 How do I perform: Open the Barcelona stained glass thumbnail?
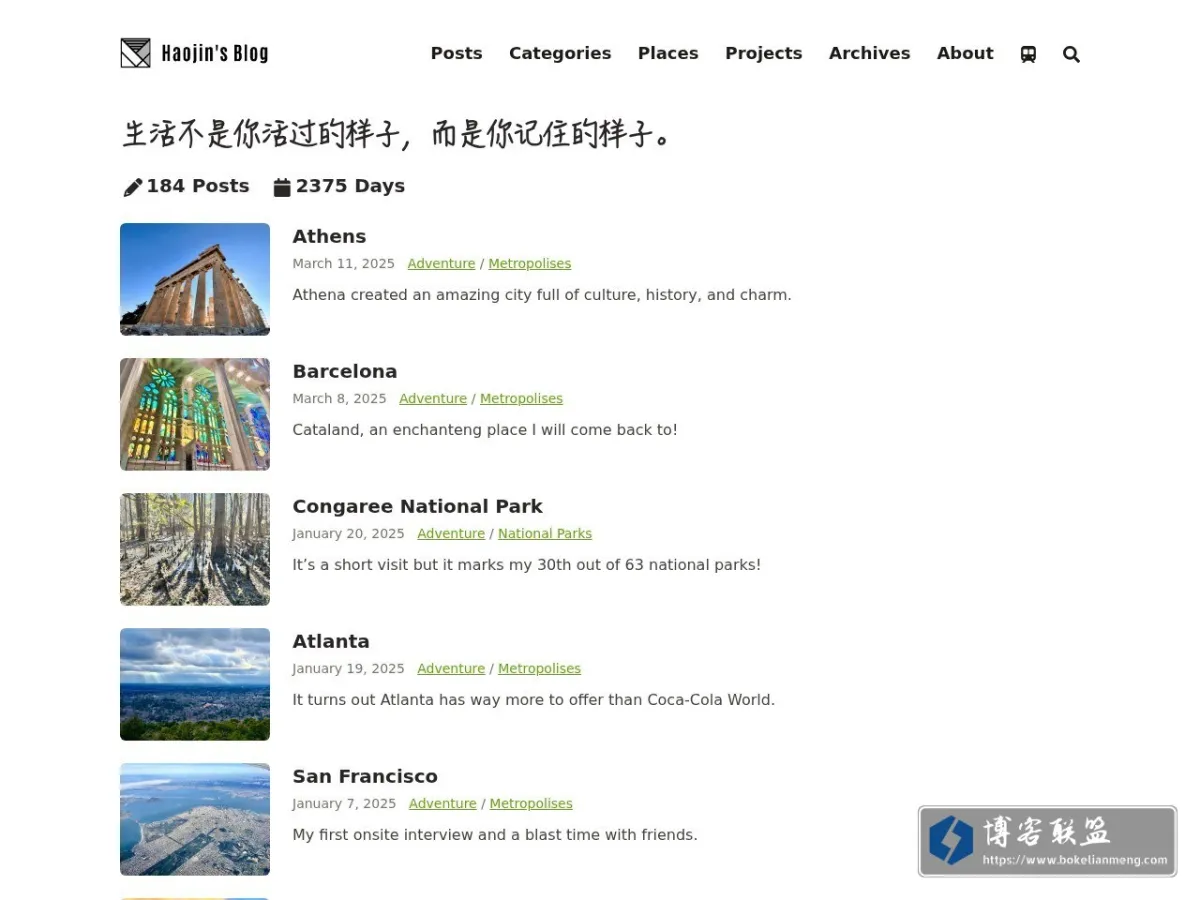195,414
